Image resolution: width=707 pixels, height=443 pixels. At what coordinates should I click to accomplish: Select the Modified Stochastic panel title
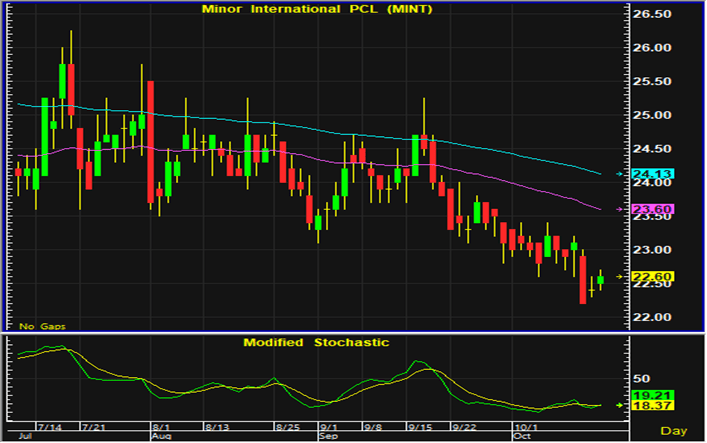click(x=316, y=342)
